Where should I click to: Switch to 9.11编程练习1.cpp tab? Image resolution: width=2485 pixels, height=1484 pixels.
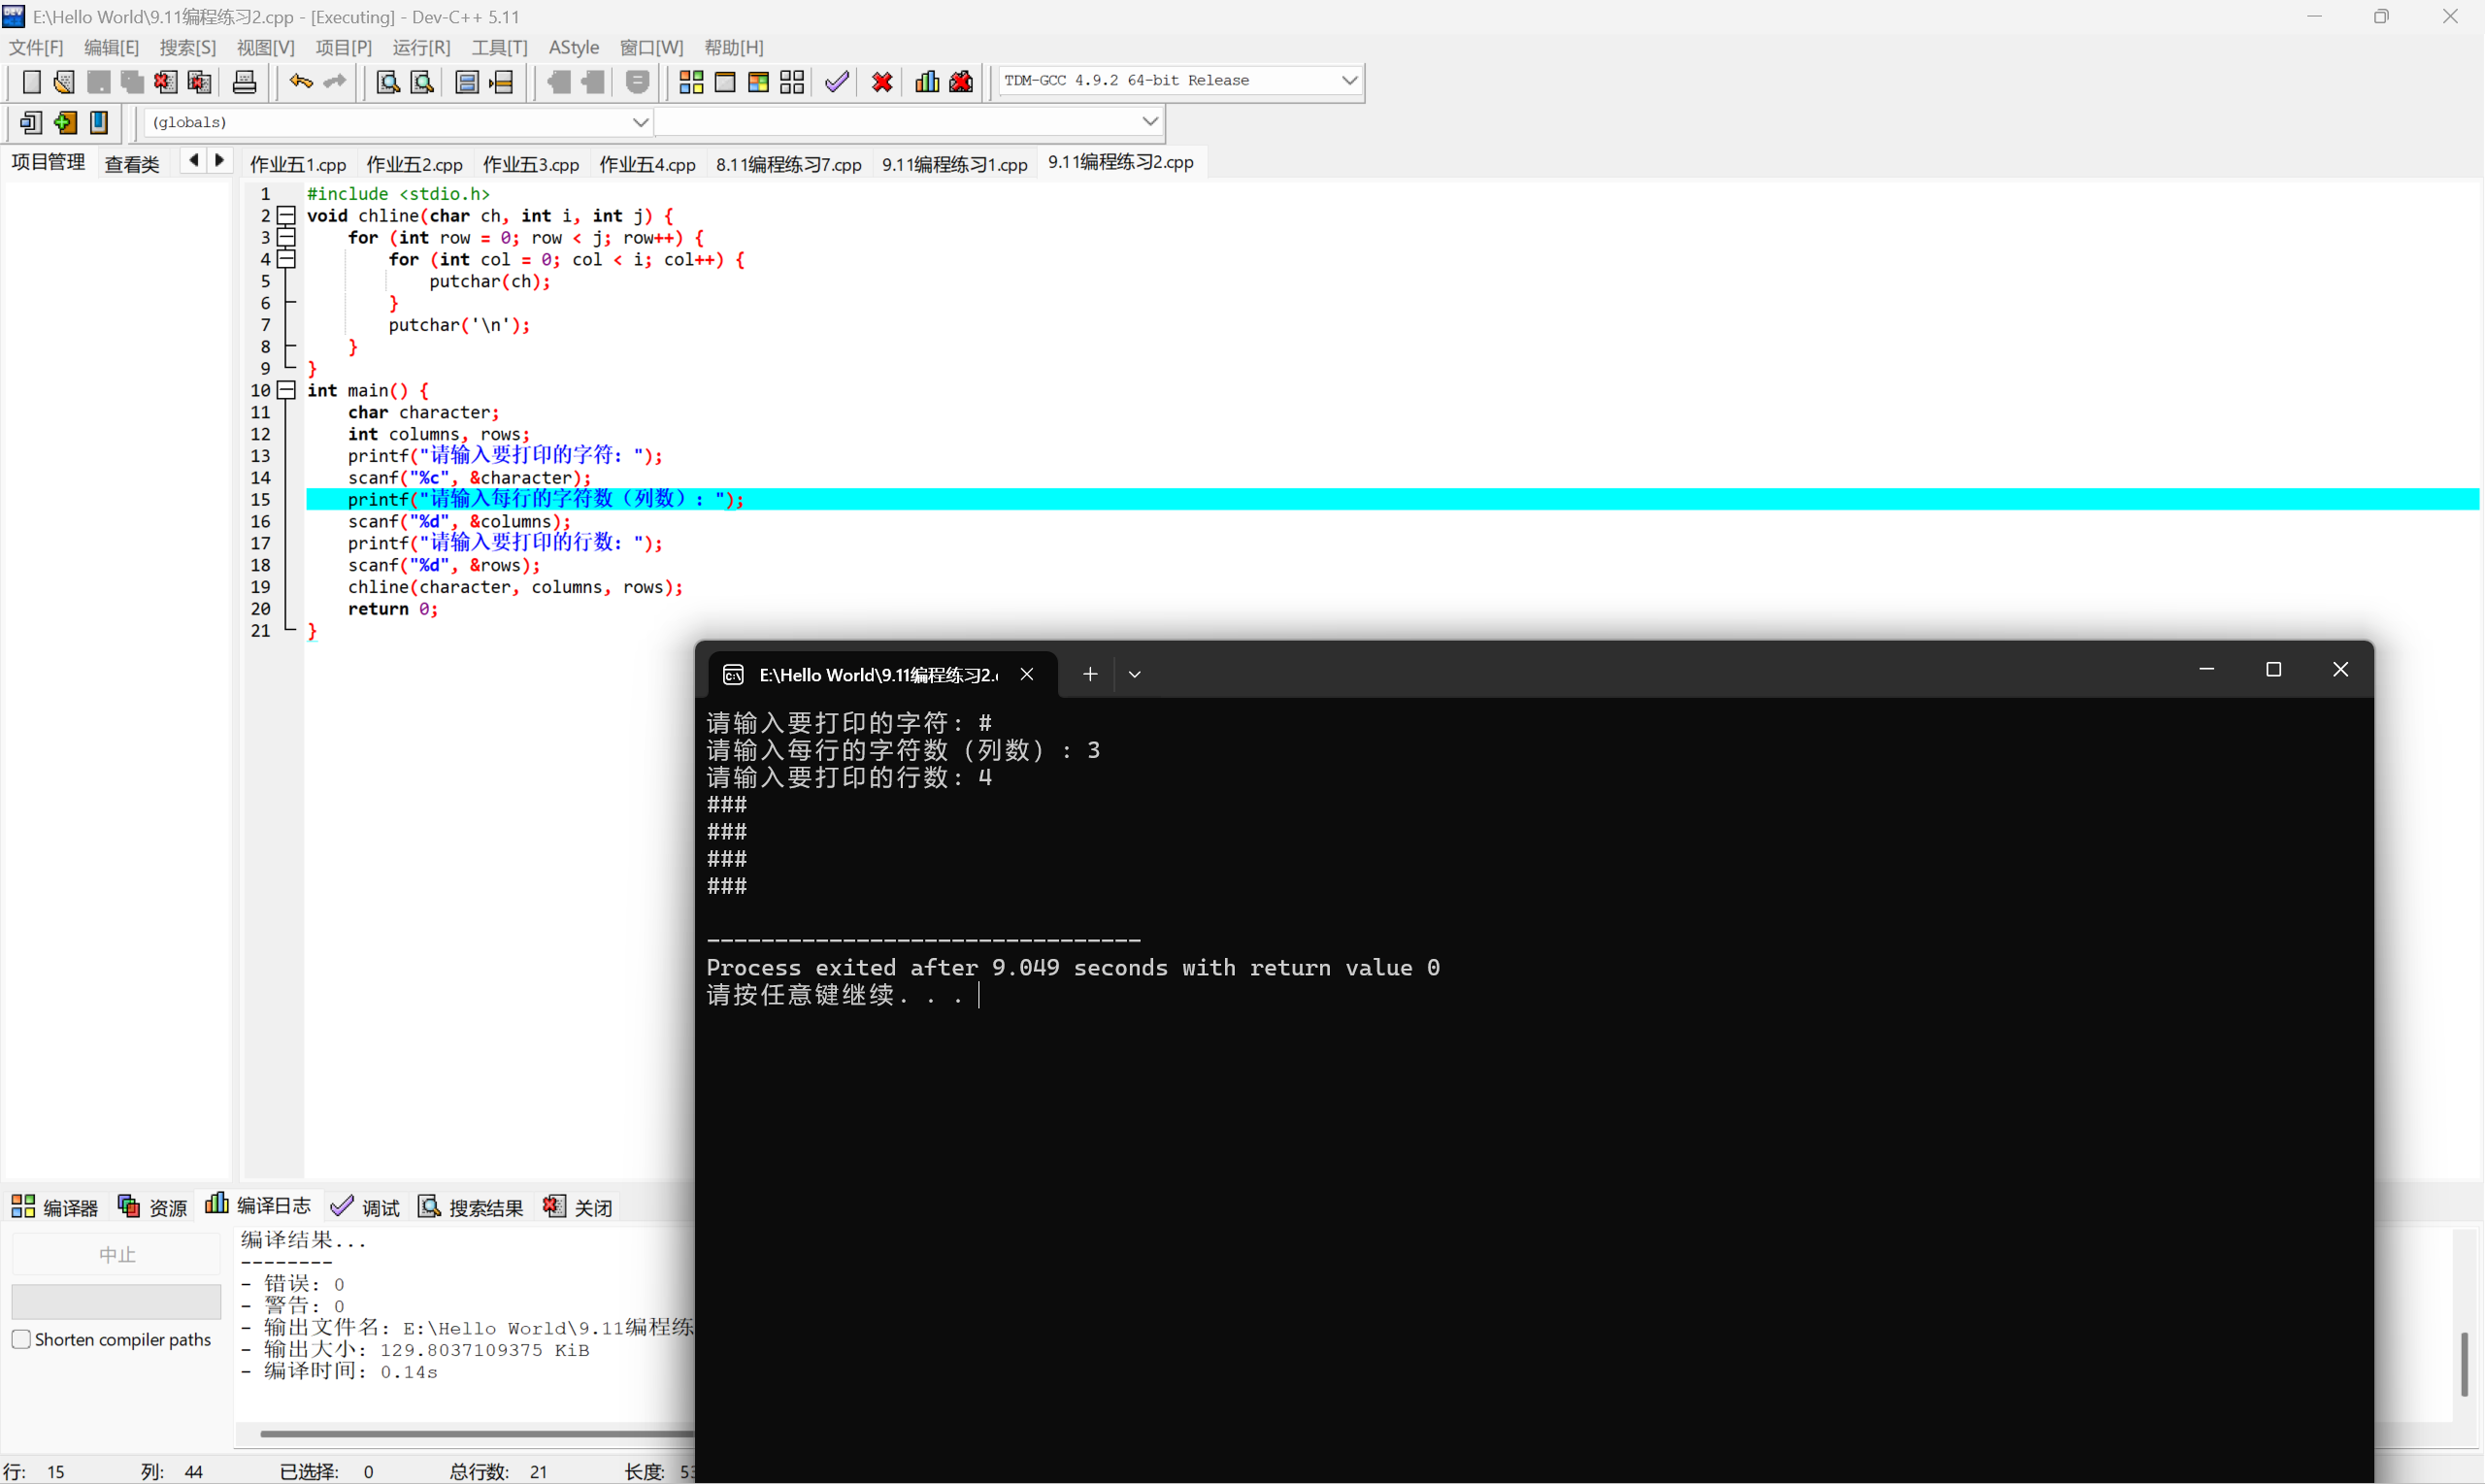tap(954, 164)
